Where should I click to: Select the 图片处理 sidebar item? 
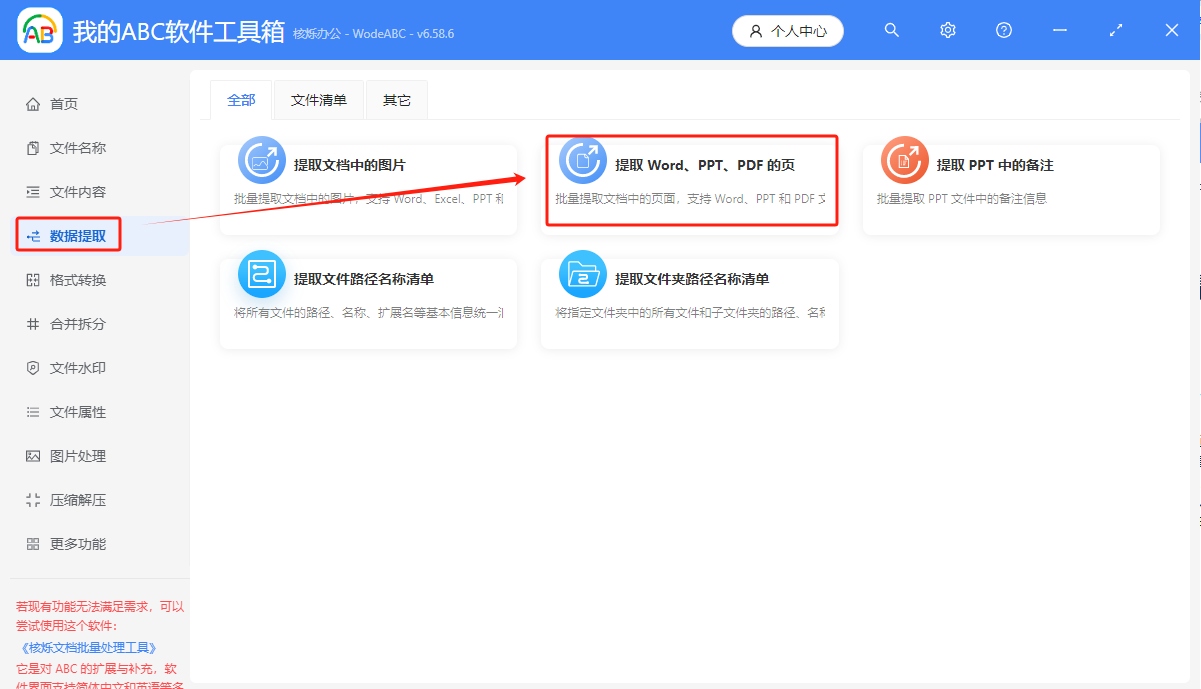click(68, 455)
